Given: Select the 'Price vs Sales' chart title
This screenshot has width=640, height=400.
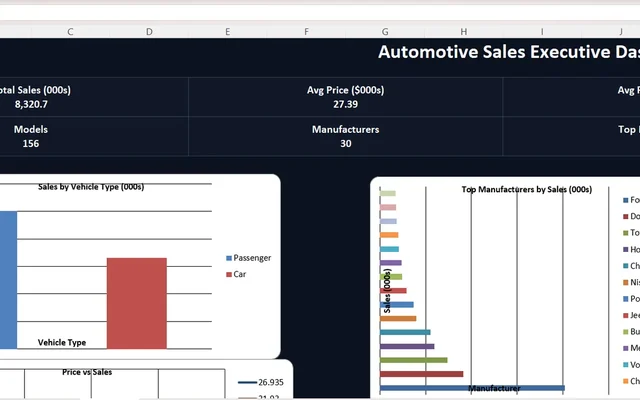Looking at the screenshot, I should click(87, 372).
